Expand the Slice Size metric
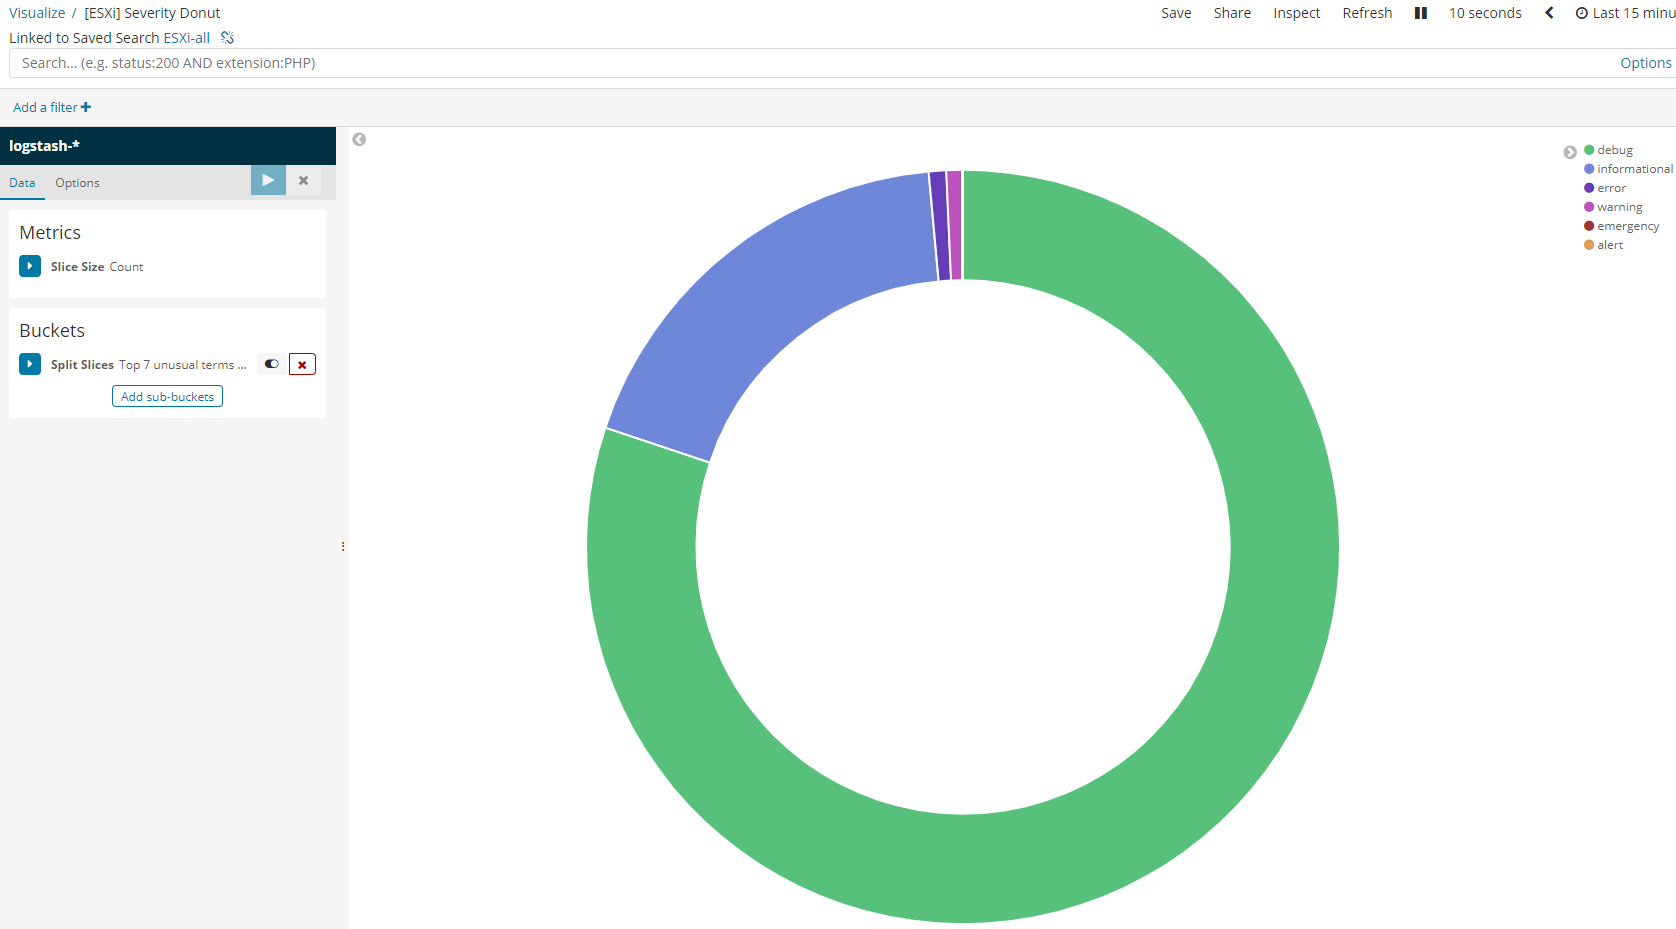Viewport: 1676px width, 929px height. [30, 266]
